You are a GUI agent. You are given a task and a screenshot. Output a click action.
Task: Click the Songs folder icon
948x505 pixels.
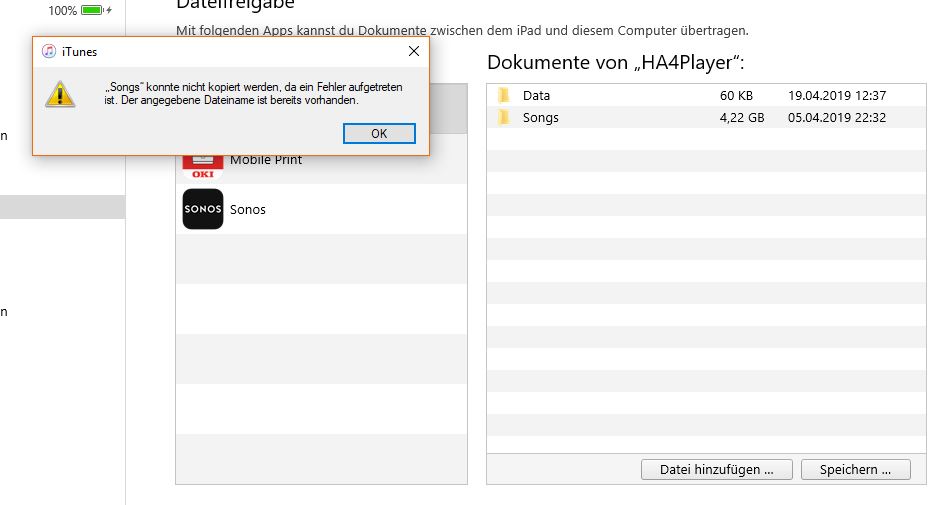coord(504,118)
